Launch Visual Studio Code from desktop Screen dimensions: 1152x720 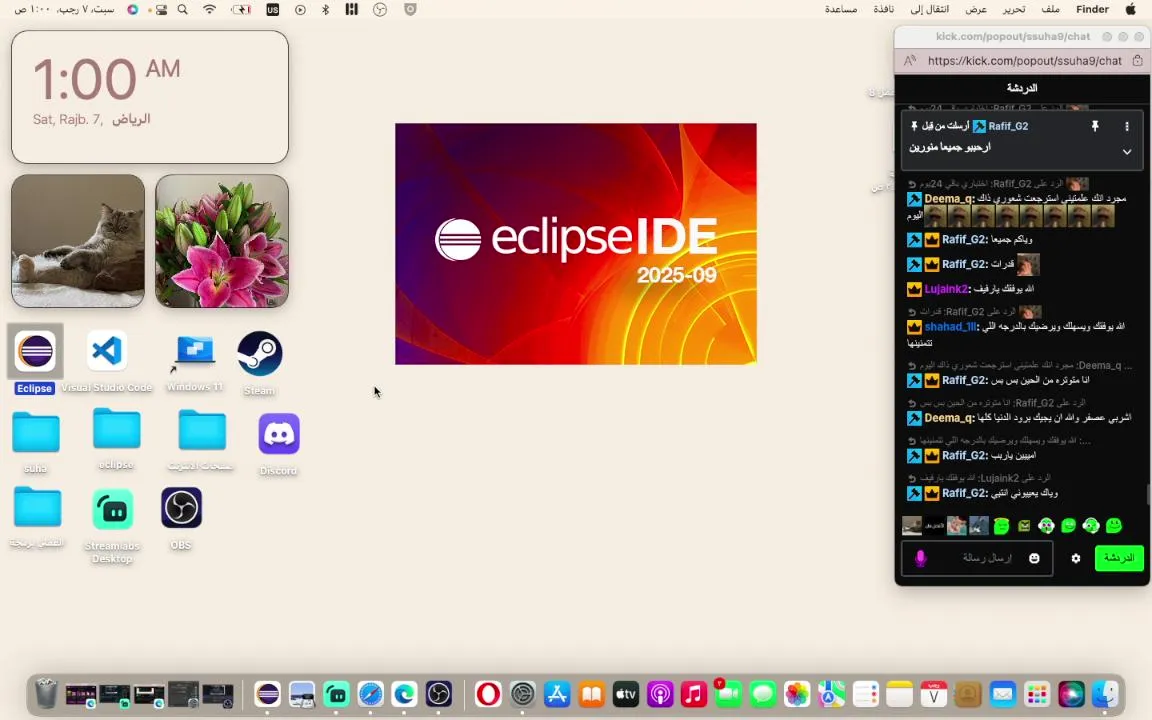pos(107,351)
